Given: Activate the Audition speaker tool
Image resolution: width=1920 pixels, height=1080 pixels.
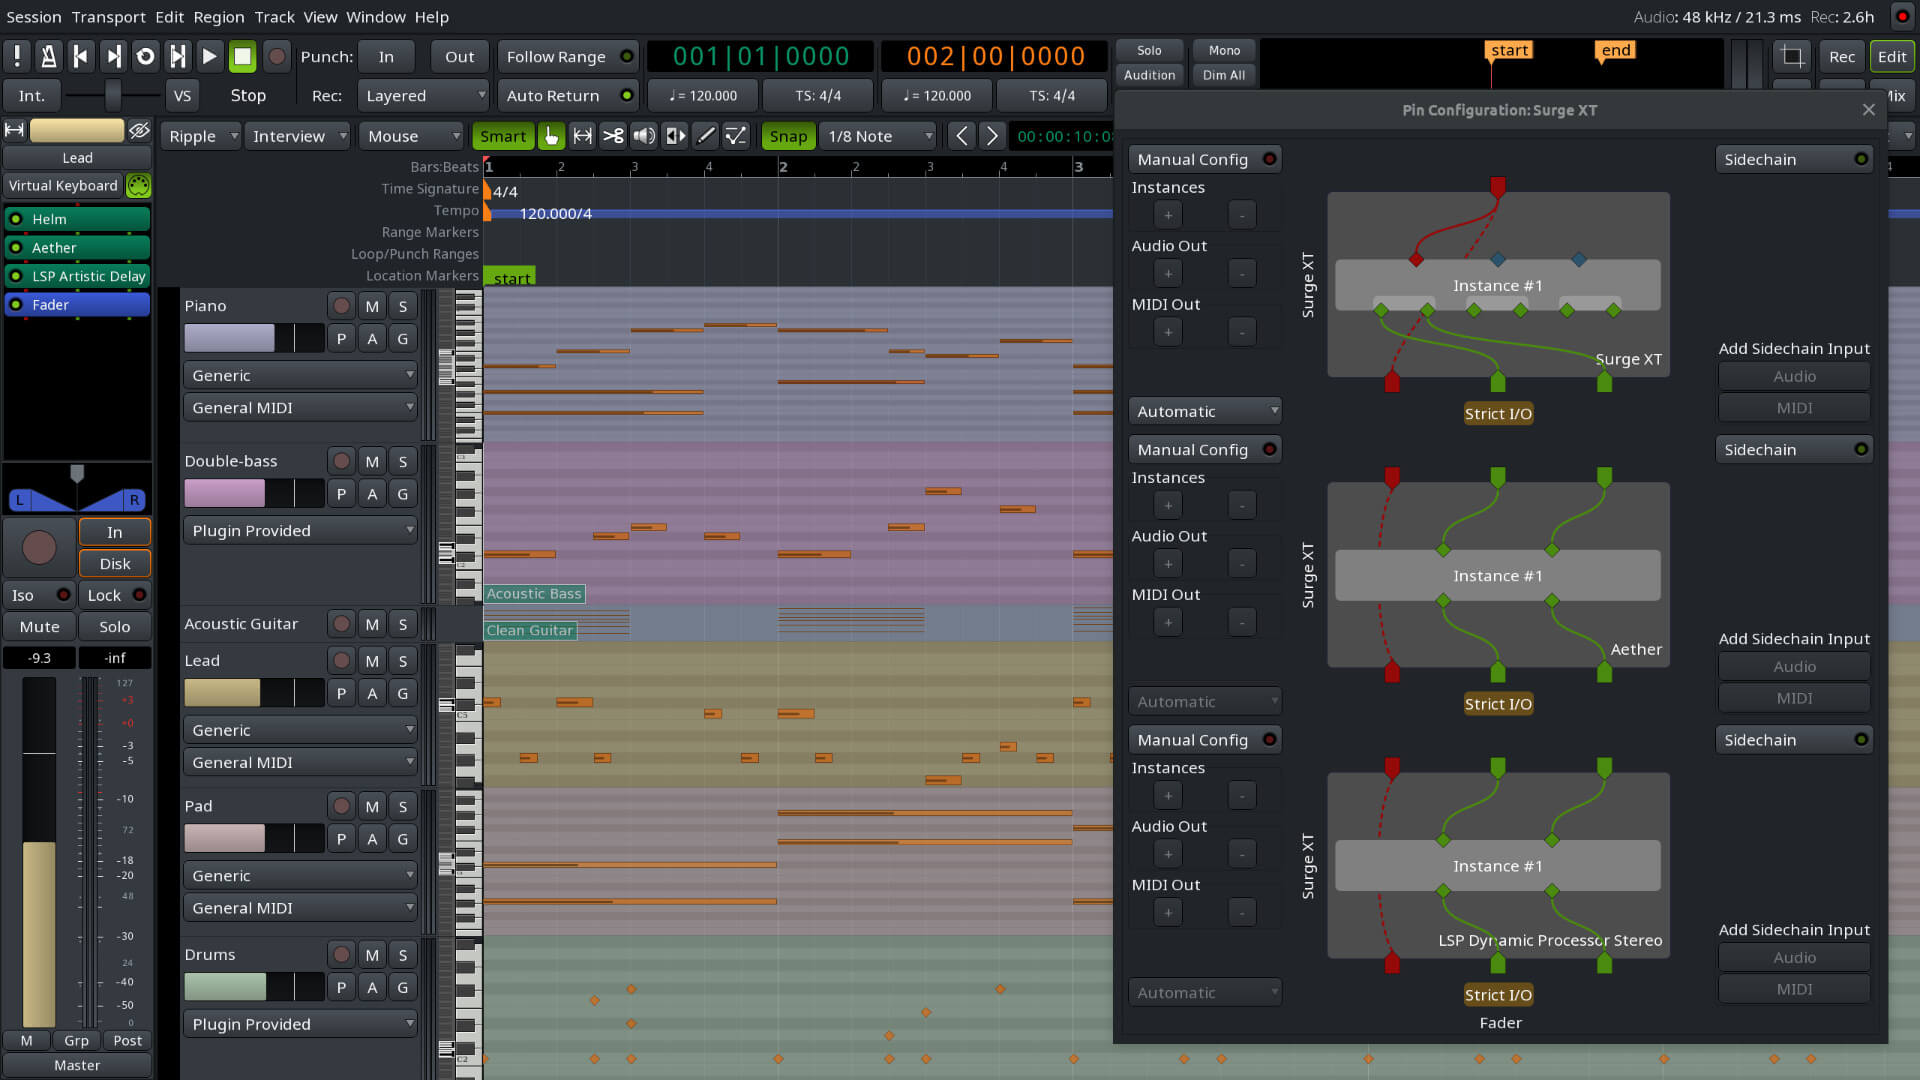Looking at the screenshot, I should tap(643, 136).
